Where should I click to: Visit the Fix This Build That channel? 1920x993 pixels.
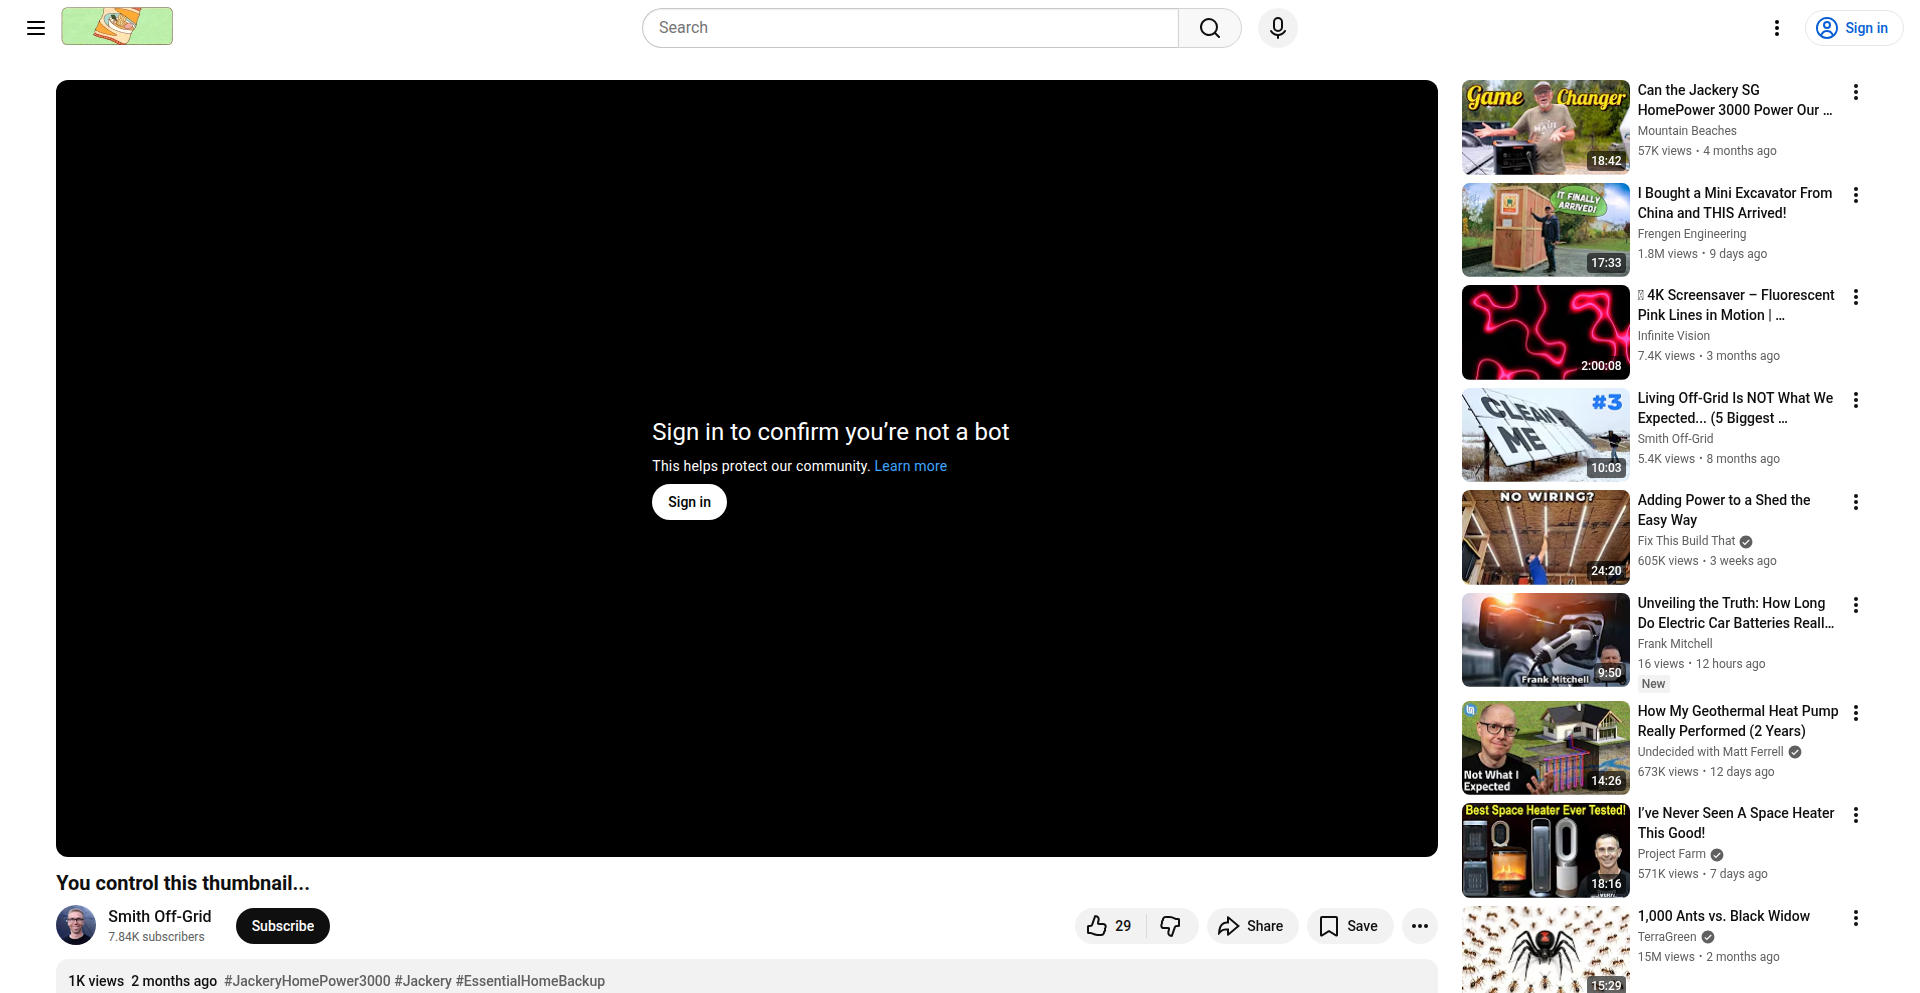1687,541
